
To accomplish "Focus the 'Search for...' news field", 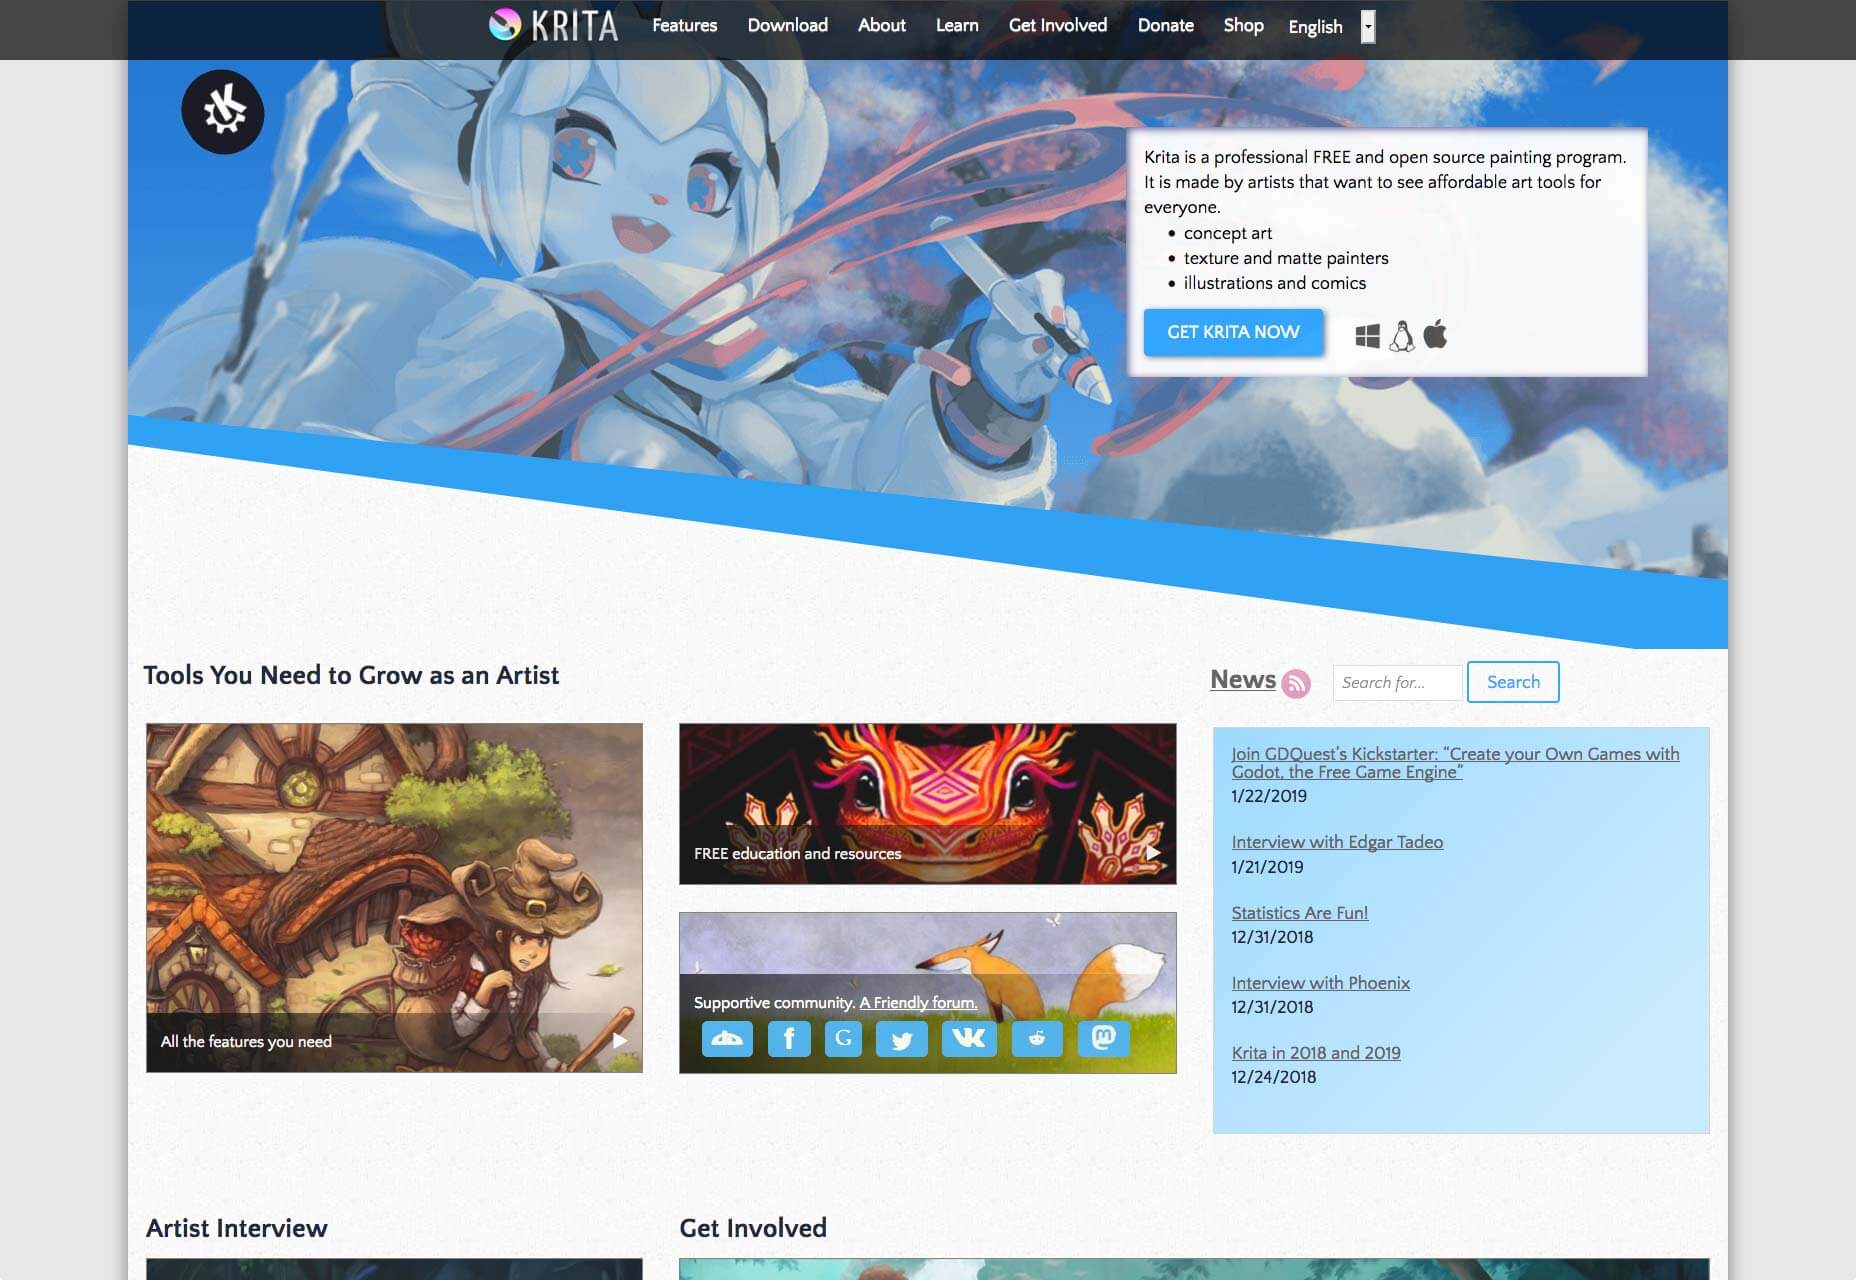I will click(x=1397, y=682).
